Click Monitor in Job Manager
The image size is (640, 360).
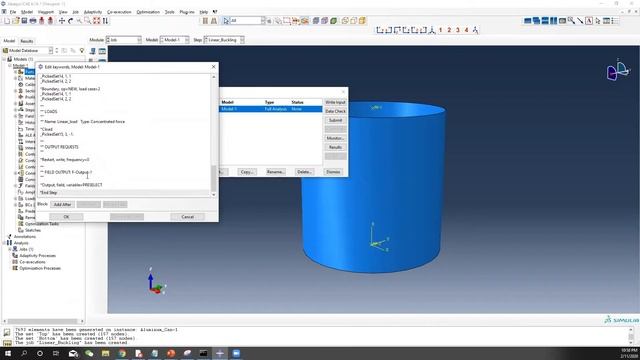coord(336,138)
